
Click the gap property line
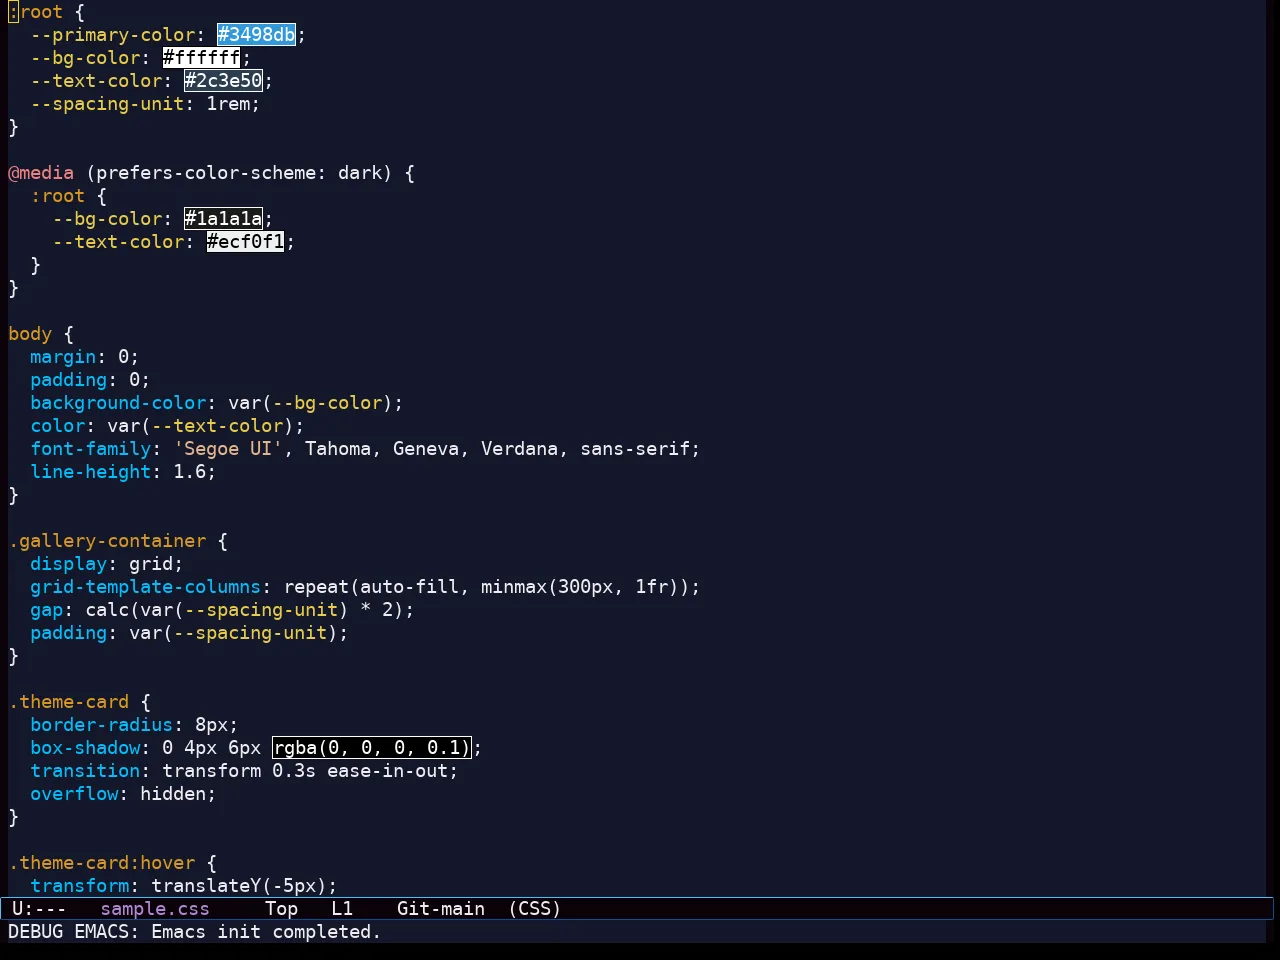tap(222, 610)
